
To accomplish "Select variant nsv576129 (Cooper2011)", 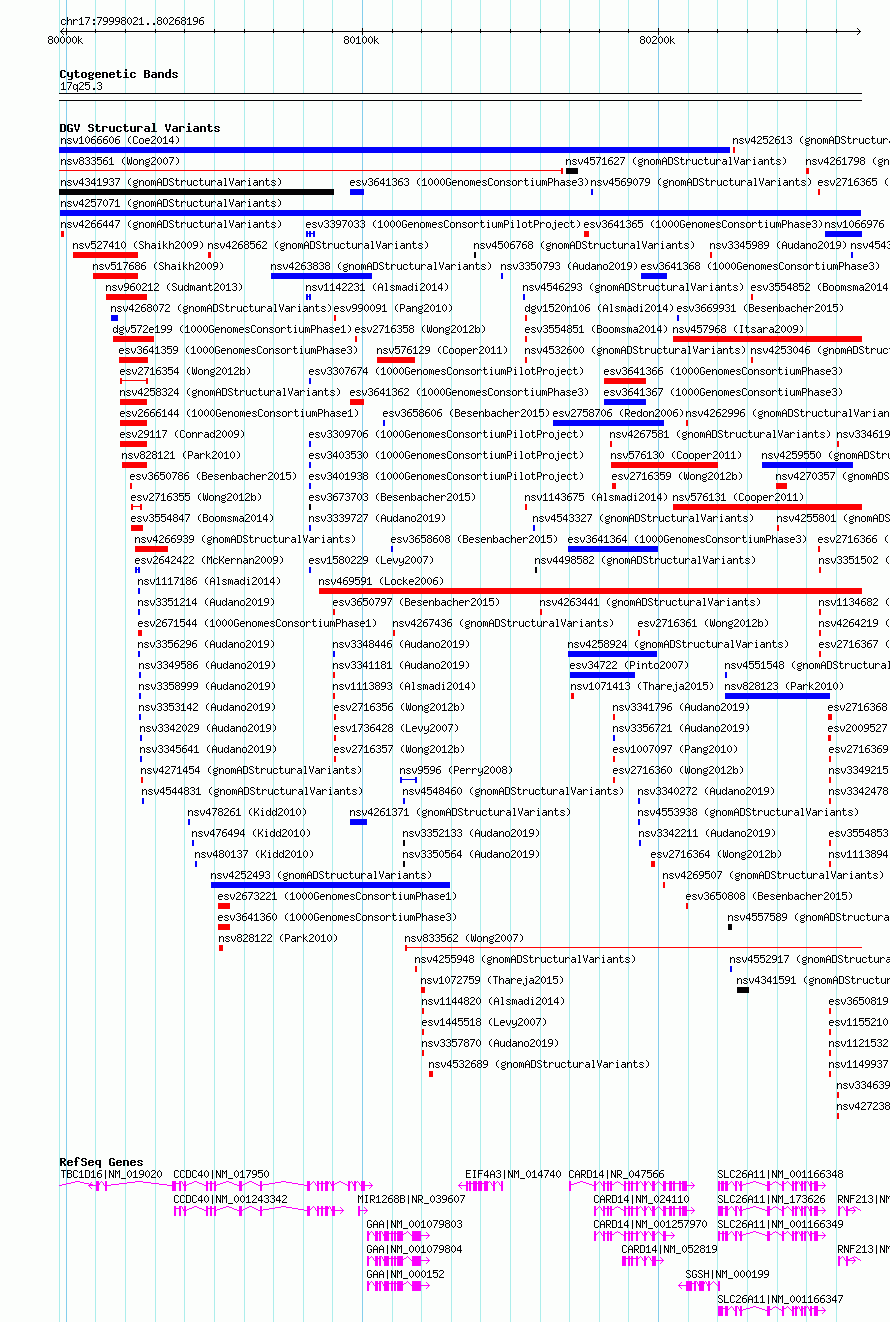I will pos(443,350).
